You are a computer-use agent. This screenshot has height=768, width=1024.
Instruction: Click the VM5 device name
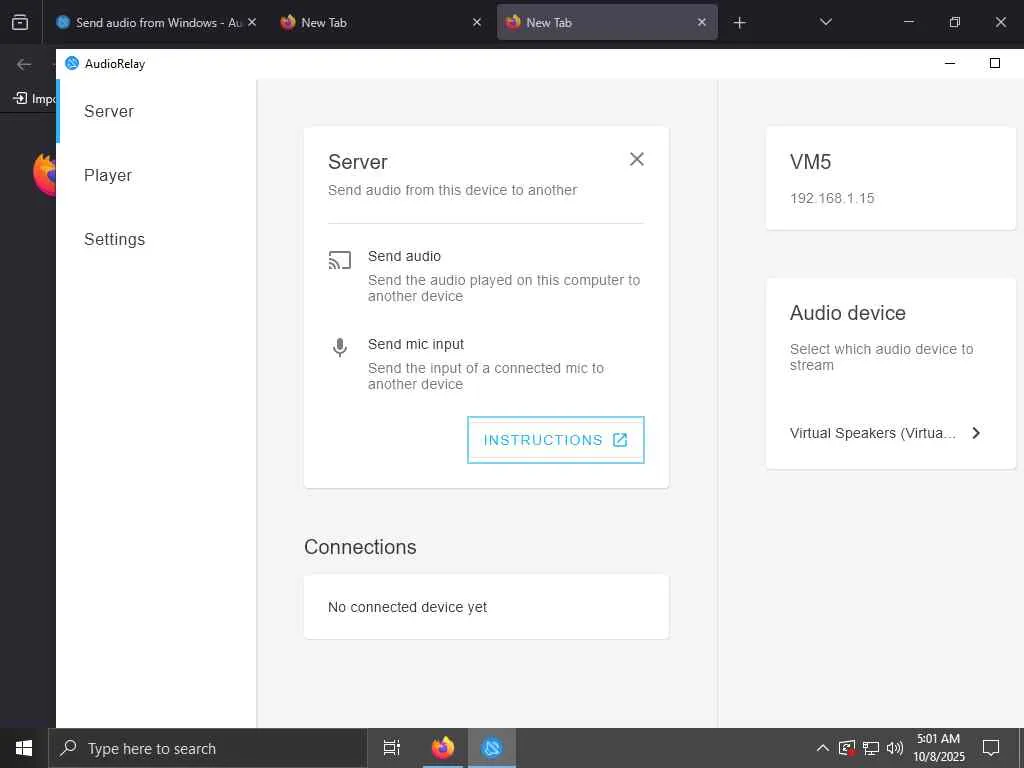(x=810, y=162)
